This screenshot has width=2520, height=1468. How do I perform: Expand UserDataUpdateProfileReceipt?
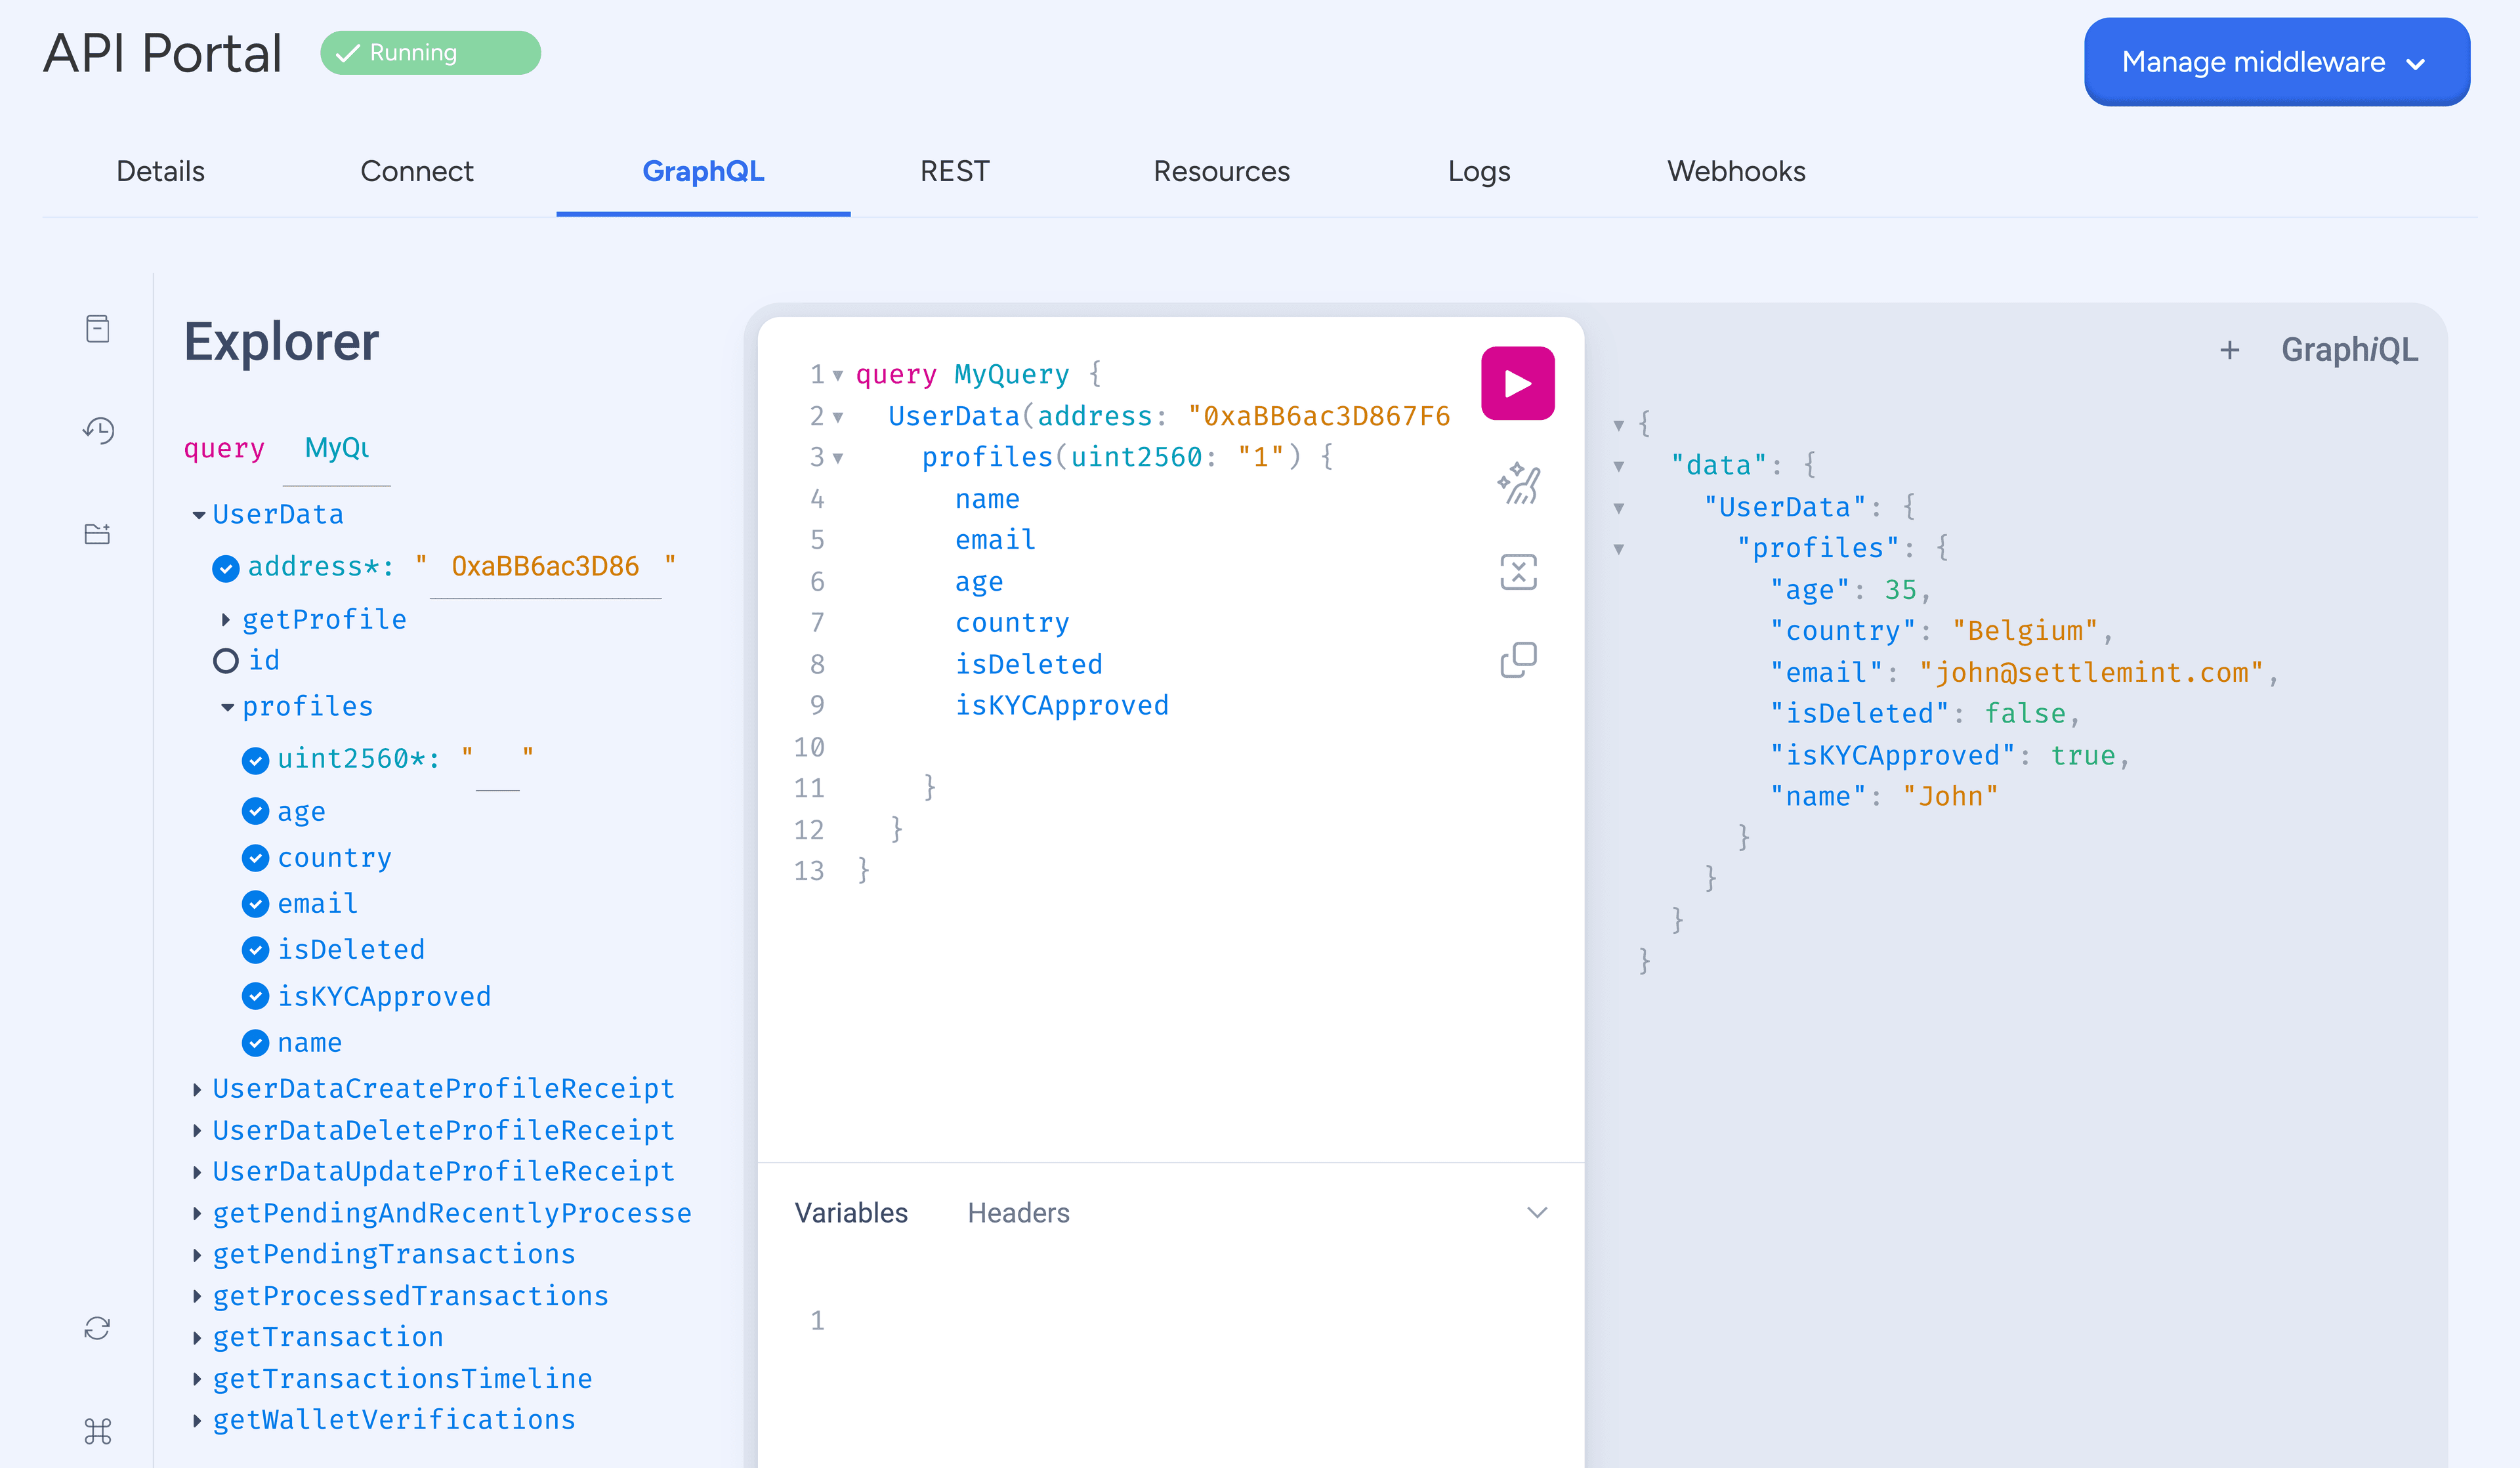tap(197, 1172)
